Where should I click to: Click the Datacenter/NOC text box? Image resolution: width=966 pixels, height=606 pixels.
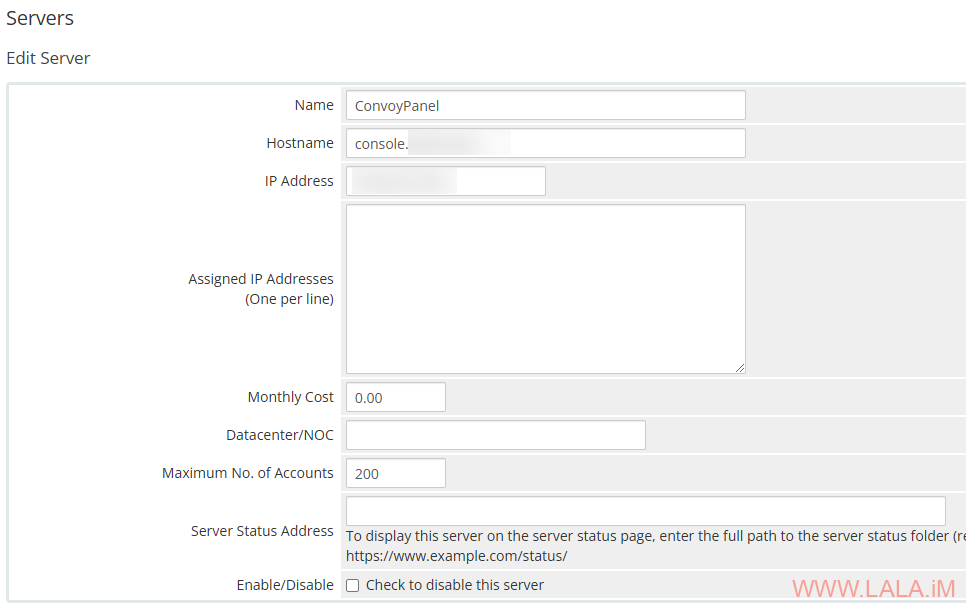coord(495,435)
